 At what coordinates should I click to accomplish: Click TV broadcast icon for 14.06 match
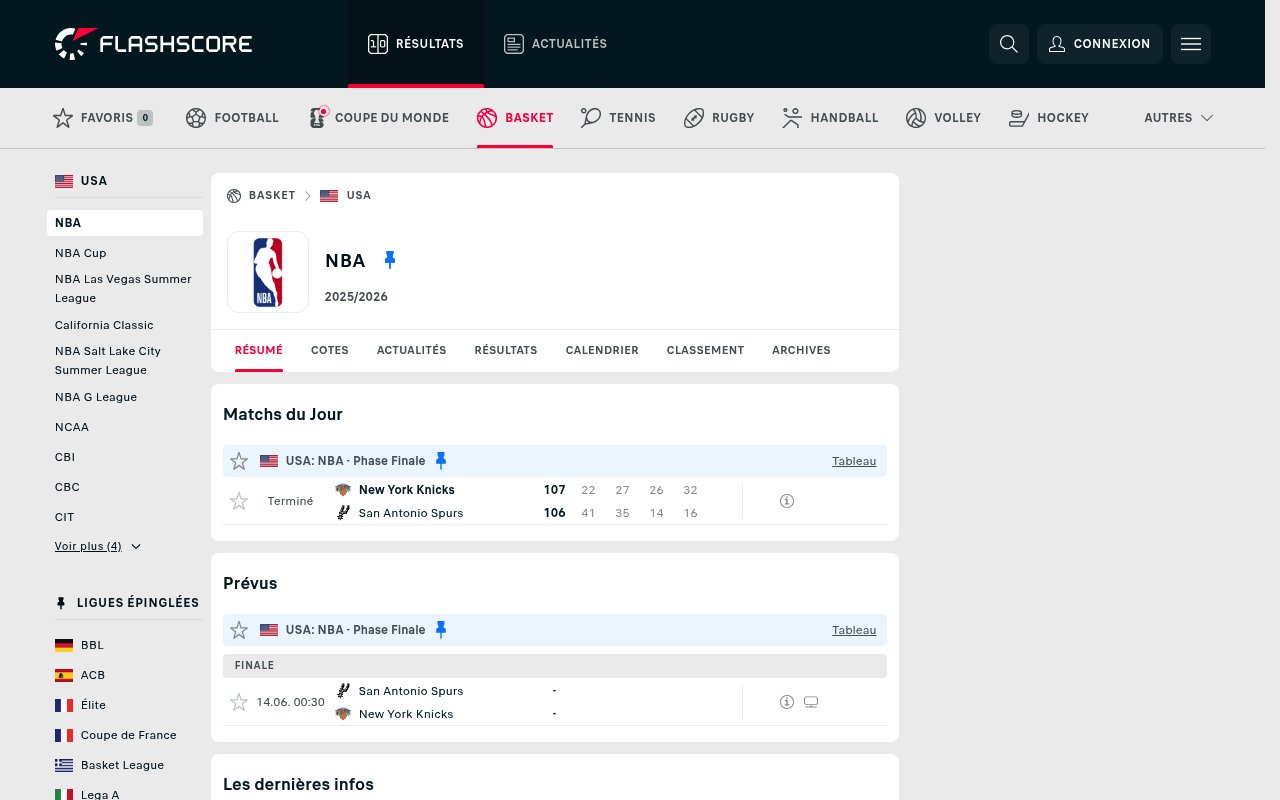click(811, 702)
